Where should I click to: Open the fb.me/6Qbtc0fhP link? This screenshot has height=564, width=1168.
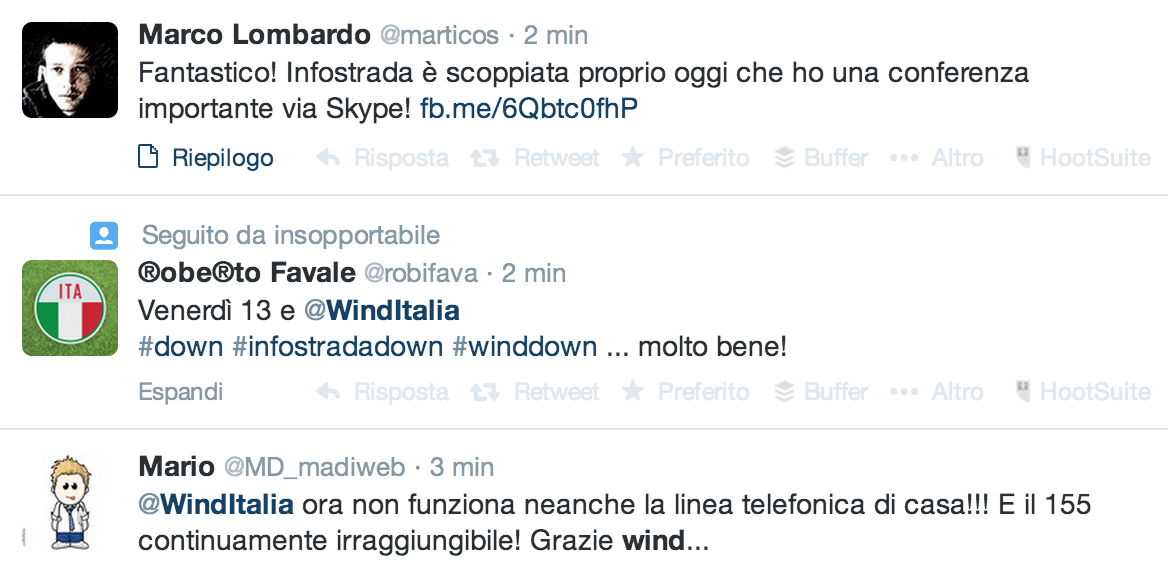[x=529, y=108]
